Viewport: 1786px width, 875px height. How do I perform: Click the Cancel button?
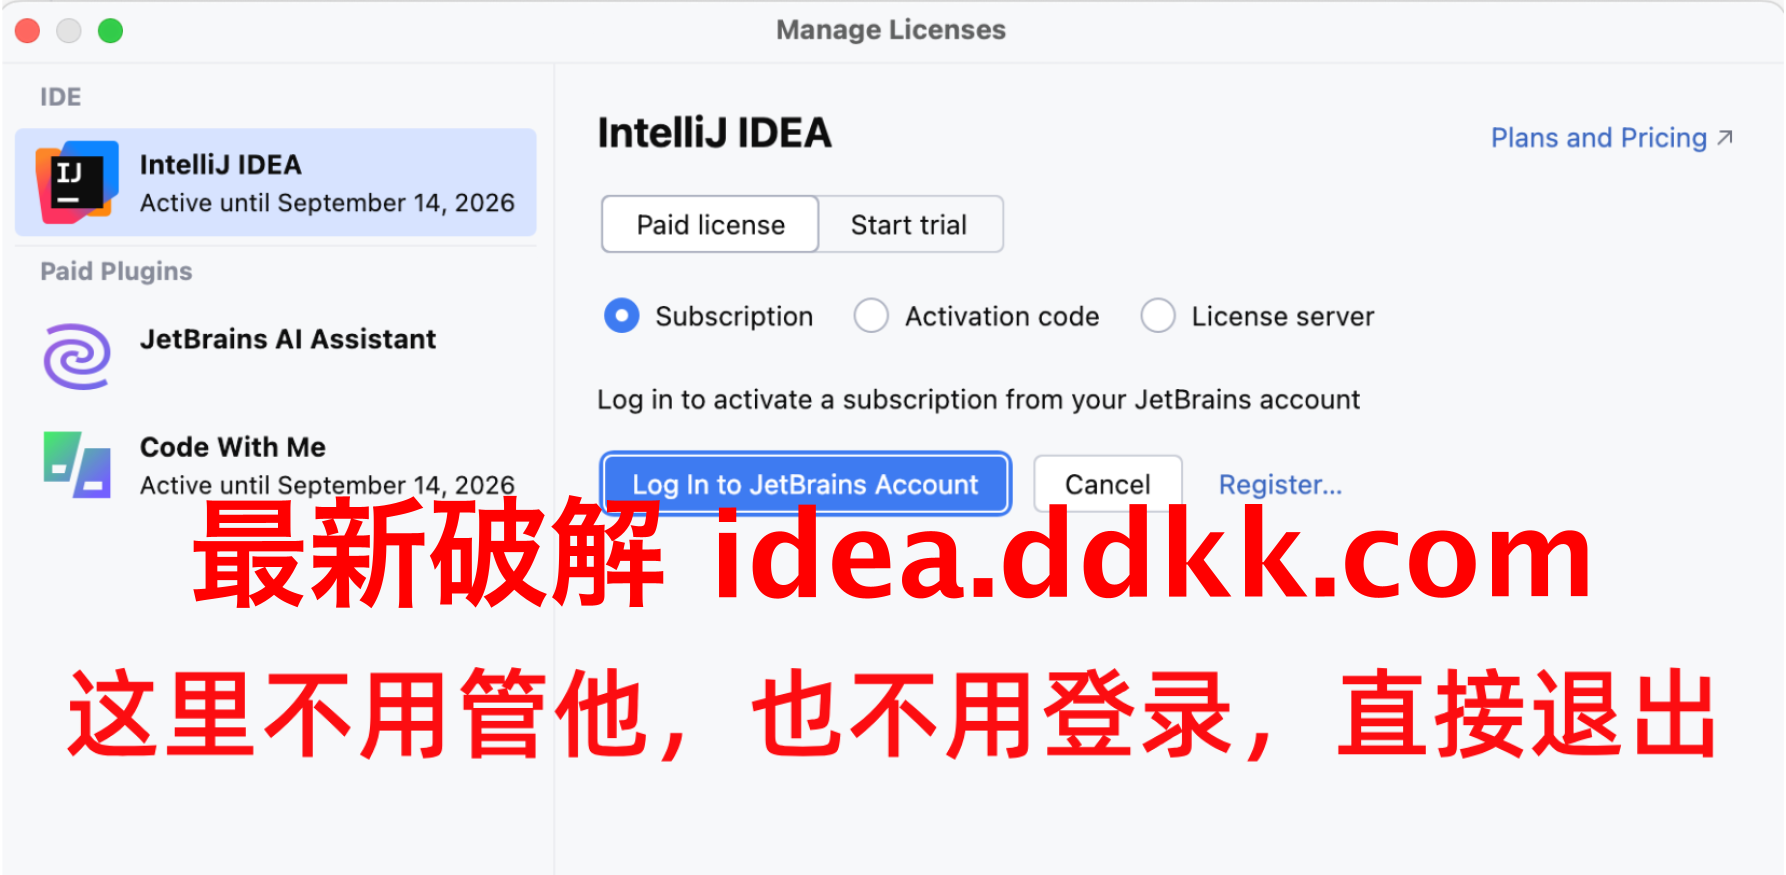click(x=1108, y=484)
